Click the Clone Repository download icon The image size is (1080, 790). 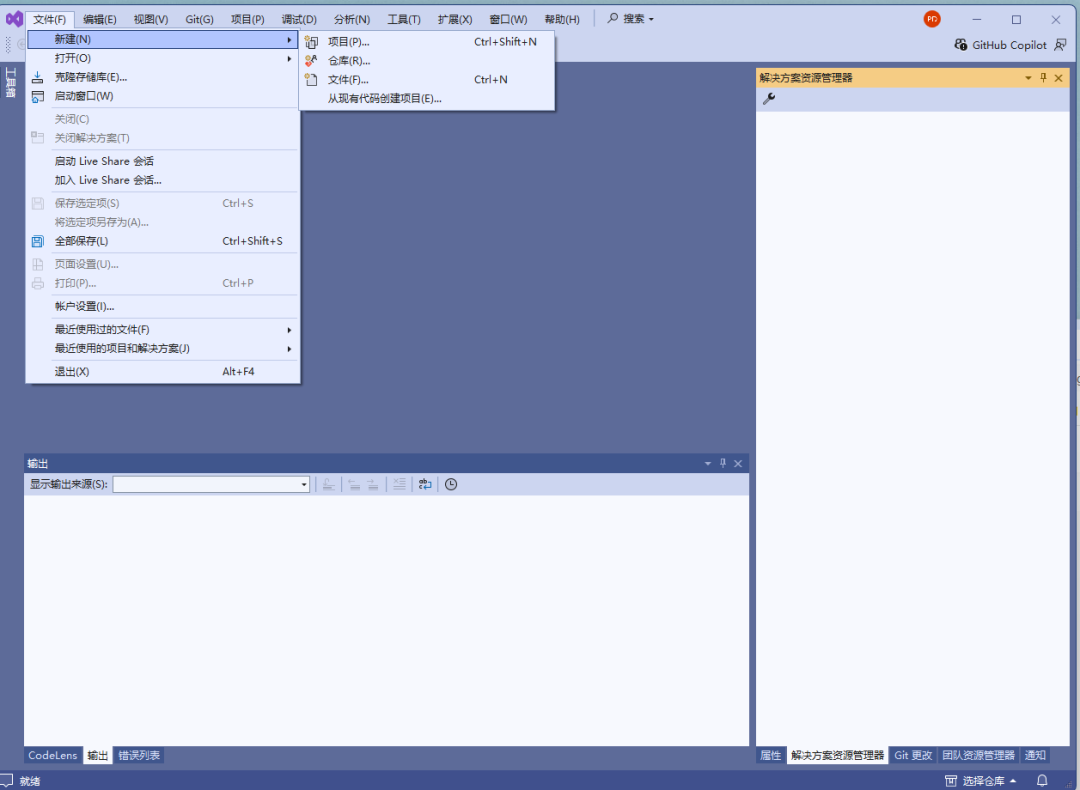[37, 77]
